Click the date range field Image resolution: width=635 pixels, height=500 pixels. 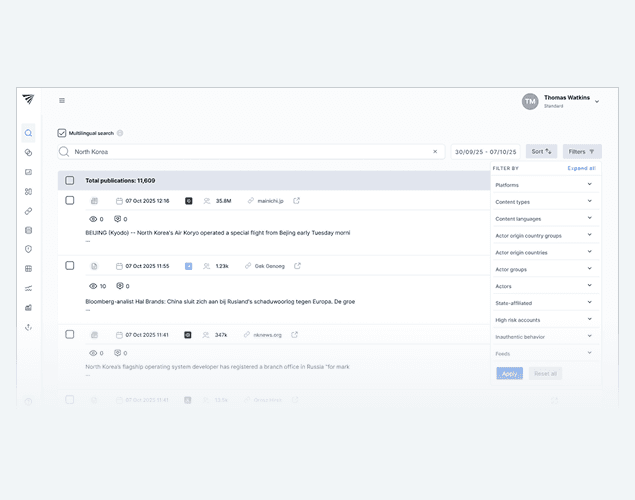tap(484, 152)
